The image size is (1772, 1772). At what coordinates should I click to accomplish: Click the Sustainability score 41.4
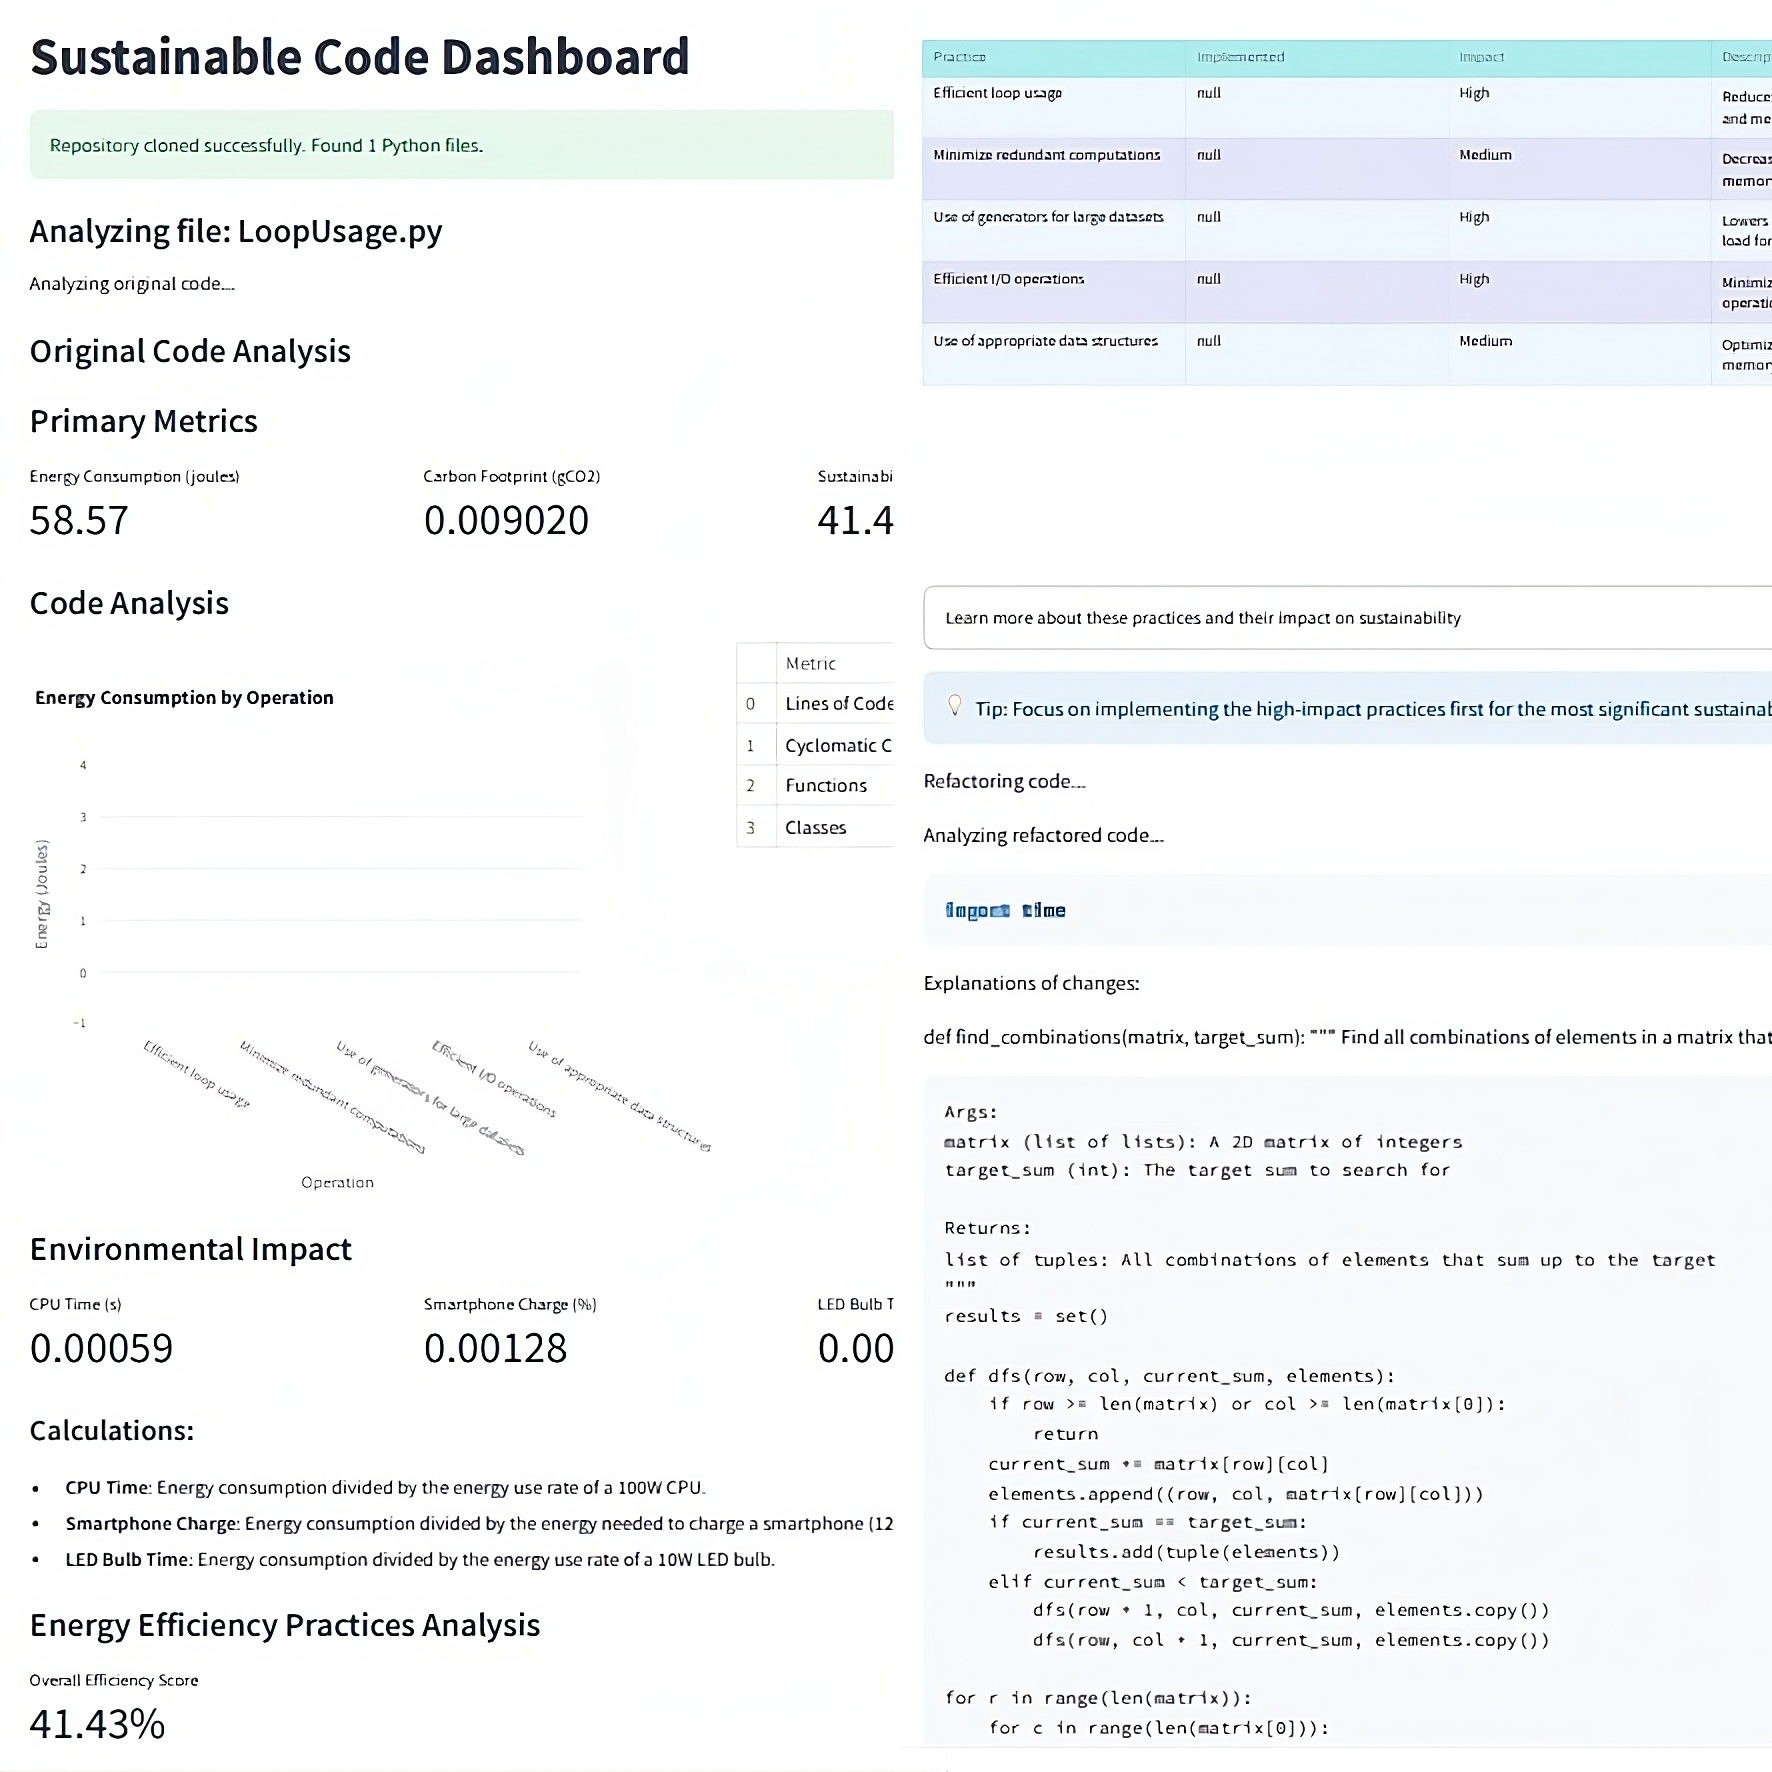856,520
